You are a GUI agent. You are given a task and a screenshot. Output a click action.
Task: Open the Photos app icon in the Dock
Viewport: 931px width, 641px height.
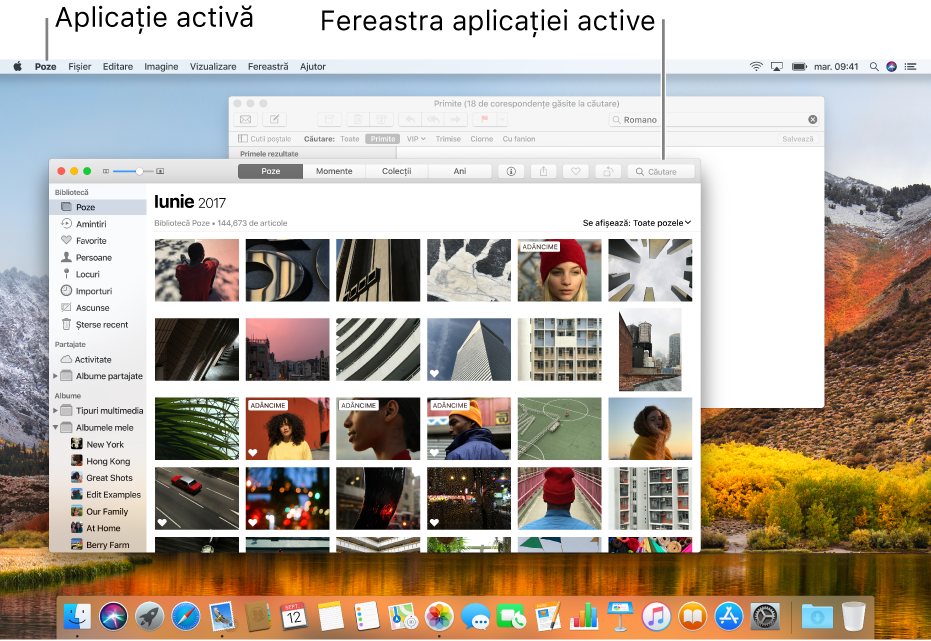click(x=439, y=616)
